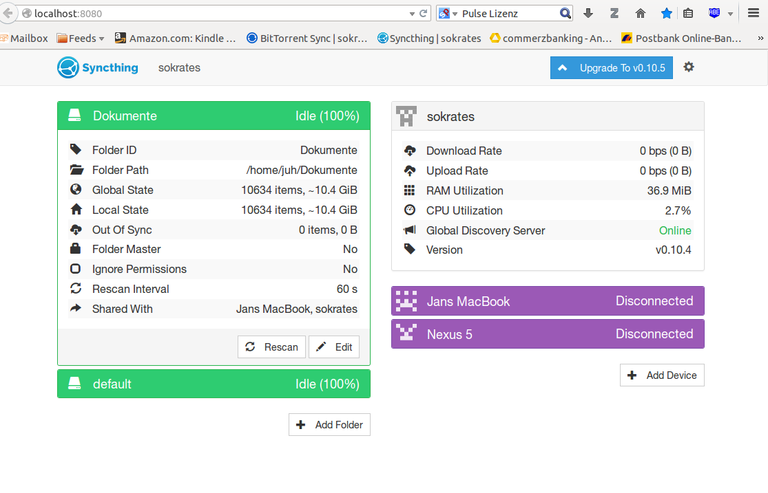Screen dimensions: 768x493
Task: Open the Mailbox bookmark
Action: [24, 38]
